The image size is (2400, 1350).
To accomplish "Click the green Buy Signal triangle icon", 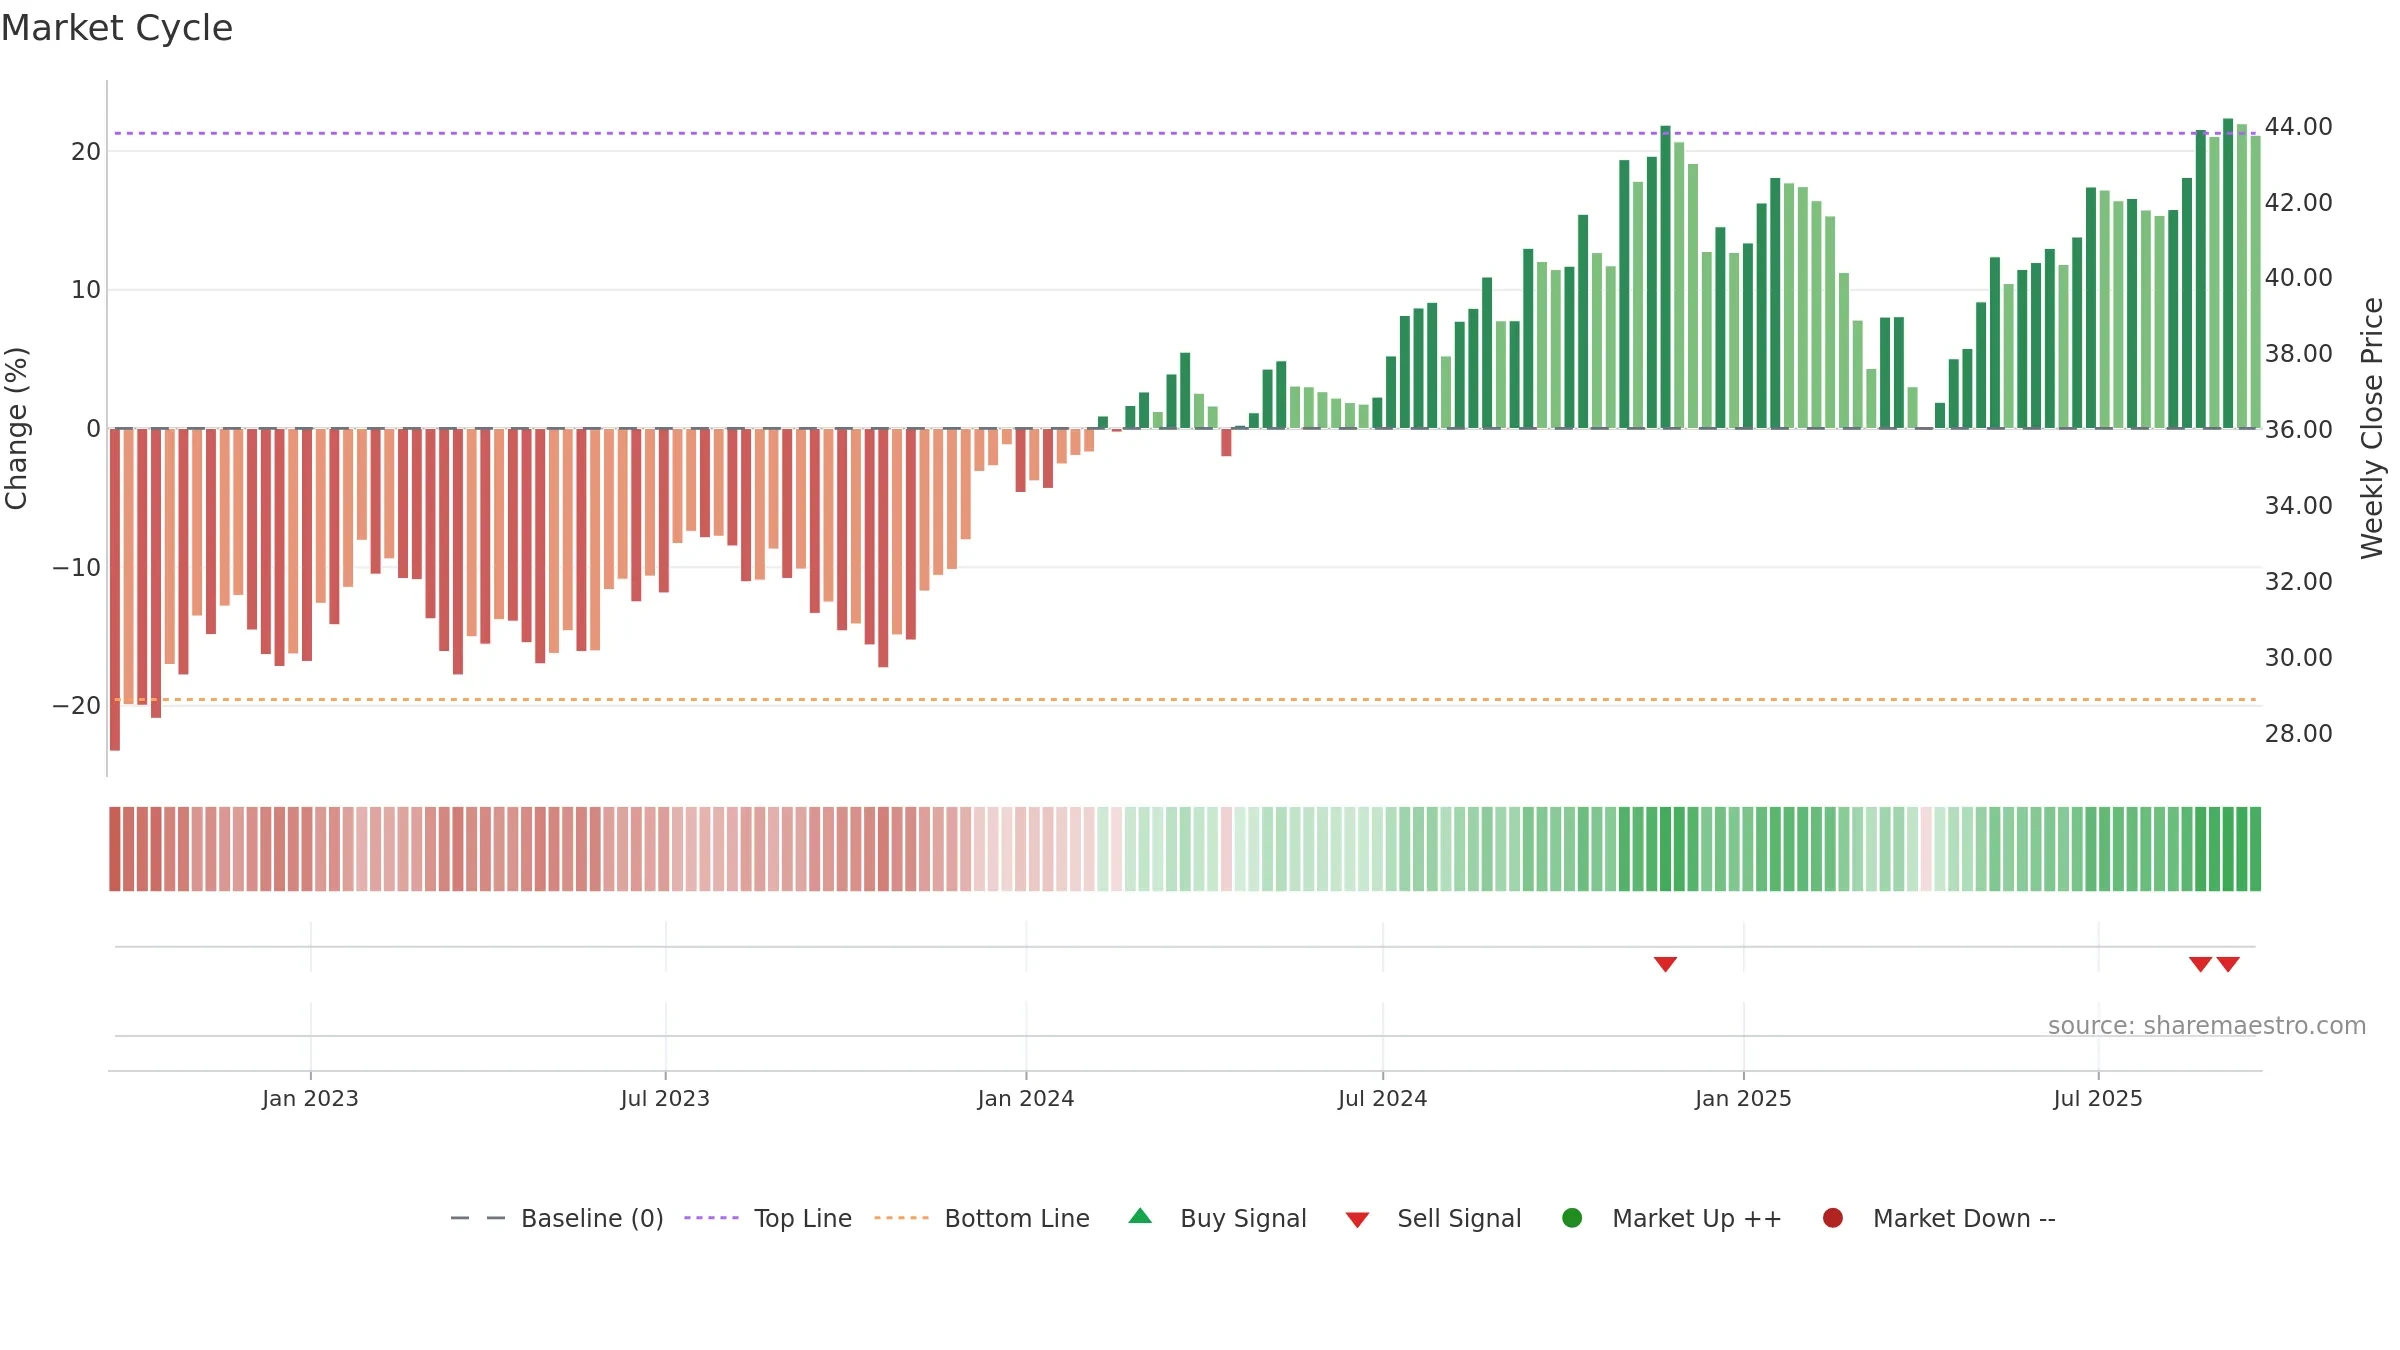I will 1140,1216.
